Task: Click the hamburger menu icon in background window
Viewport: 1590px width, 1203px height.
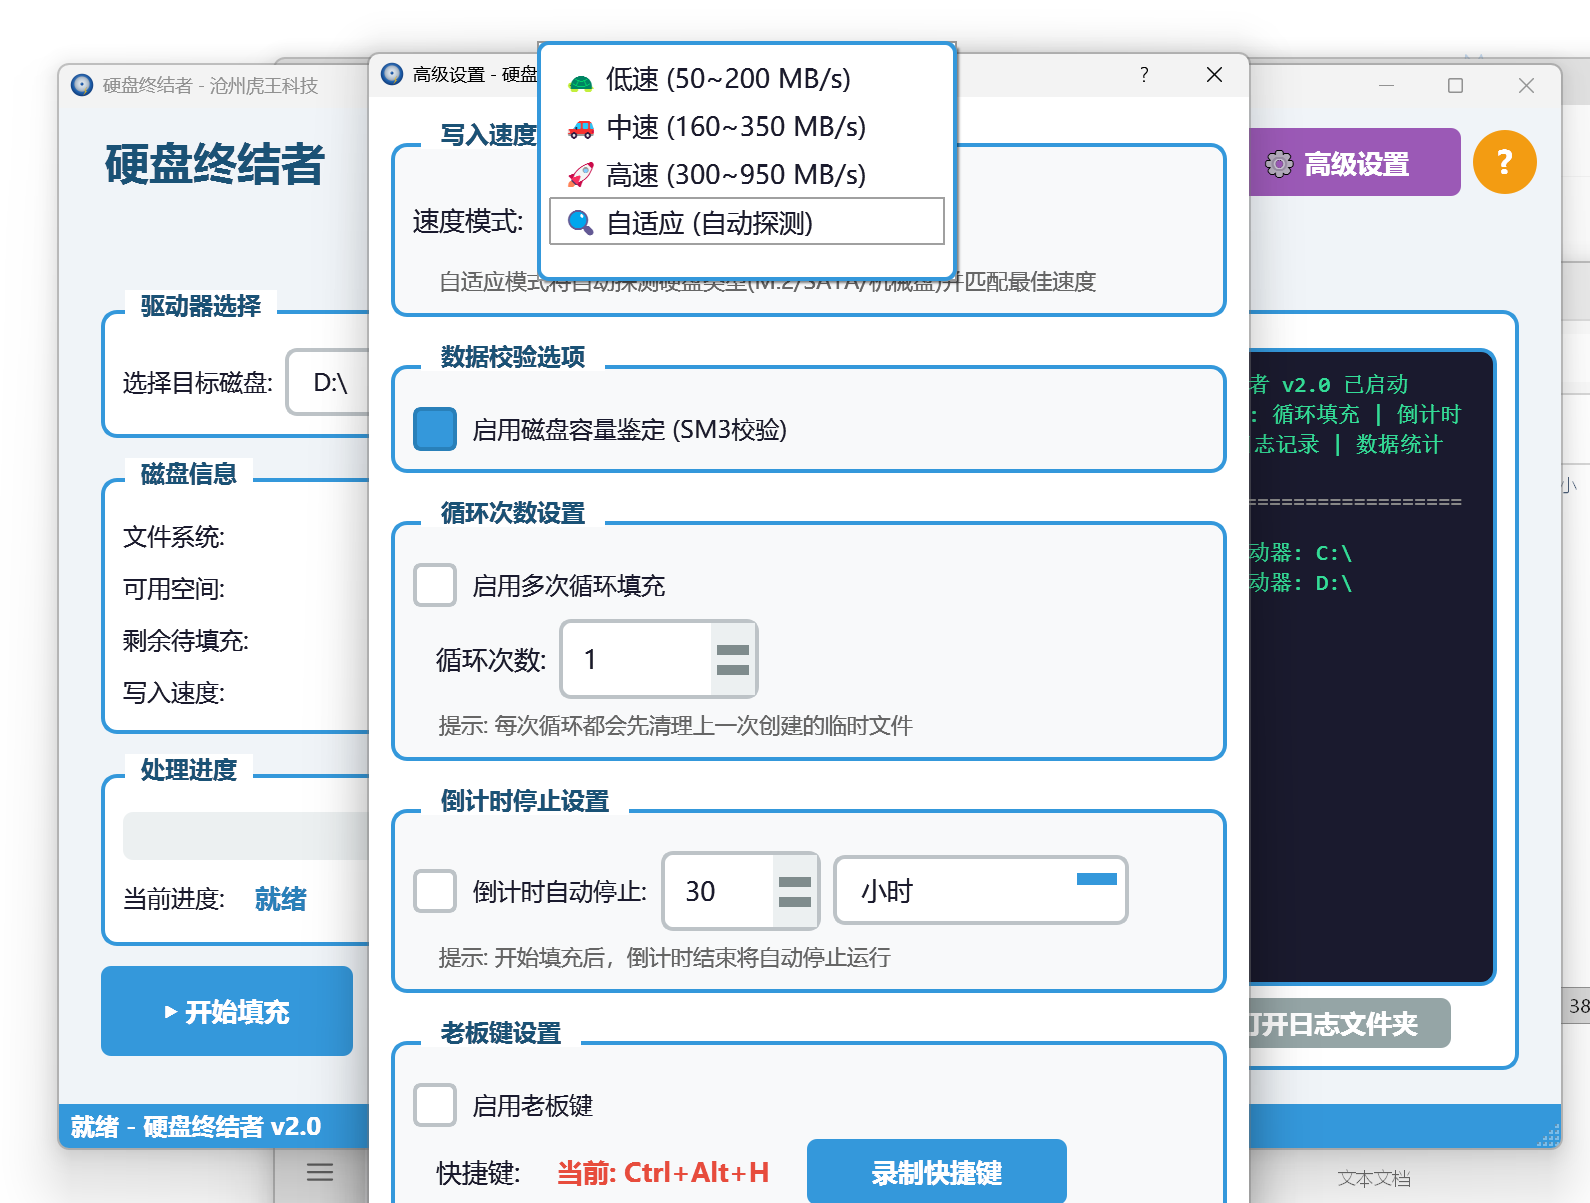Action: point(320,1172)
